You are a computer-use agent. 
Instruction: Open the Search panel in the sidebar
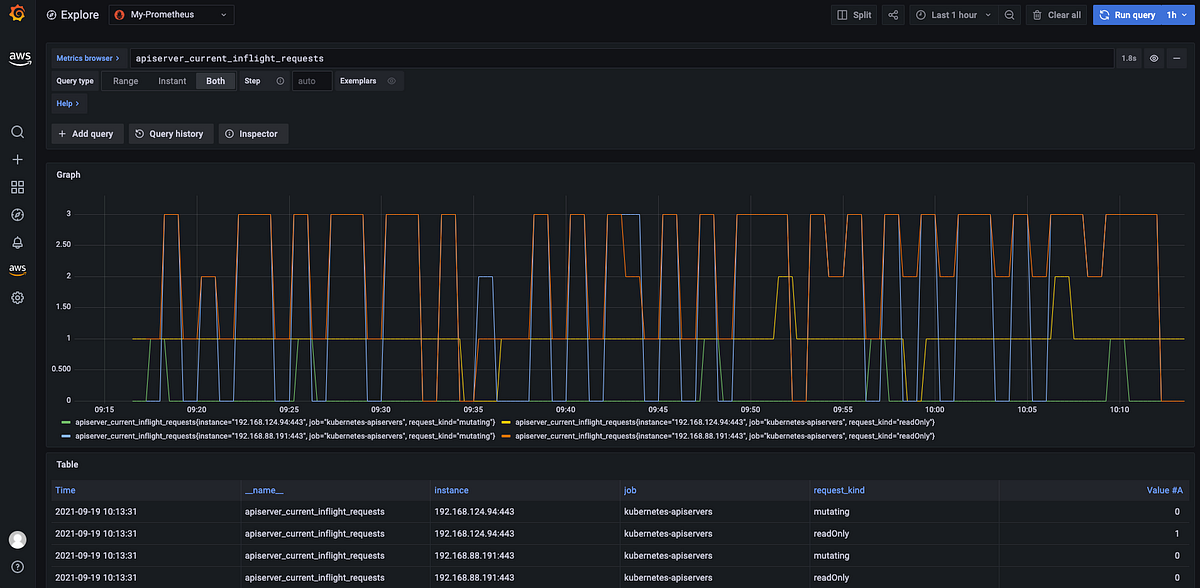(x=17, y=131)
